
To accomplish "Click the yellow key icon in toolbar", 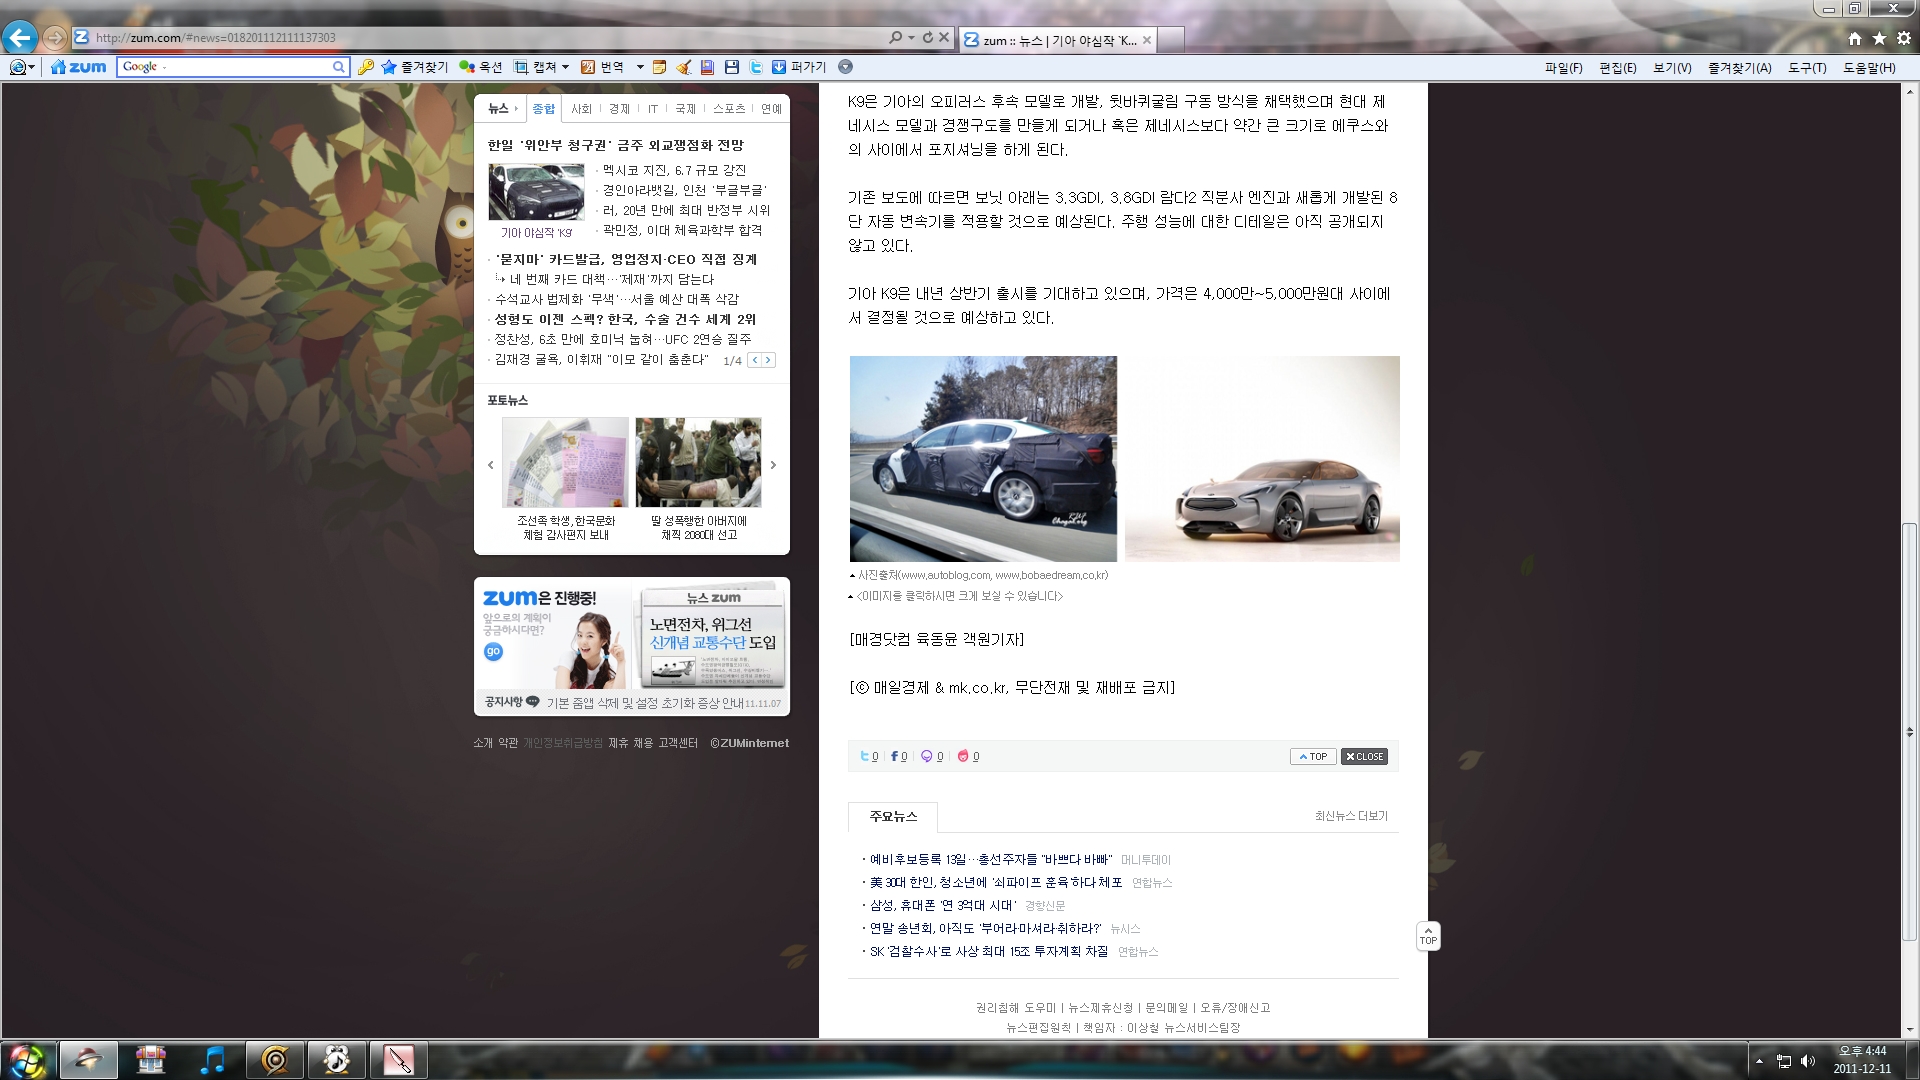I will (366, 67).
